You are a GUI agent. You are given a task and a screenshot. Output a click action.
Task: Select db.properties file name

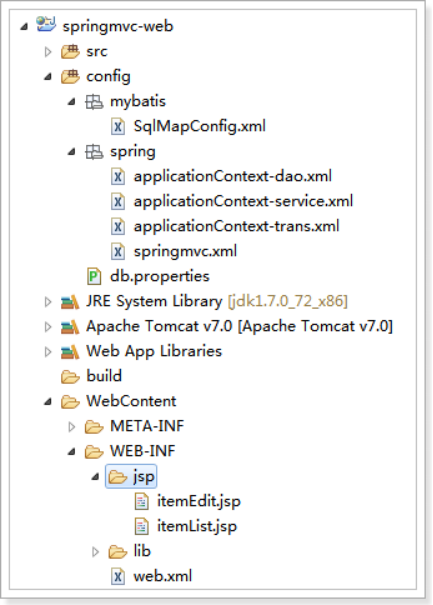coord(160,277)
